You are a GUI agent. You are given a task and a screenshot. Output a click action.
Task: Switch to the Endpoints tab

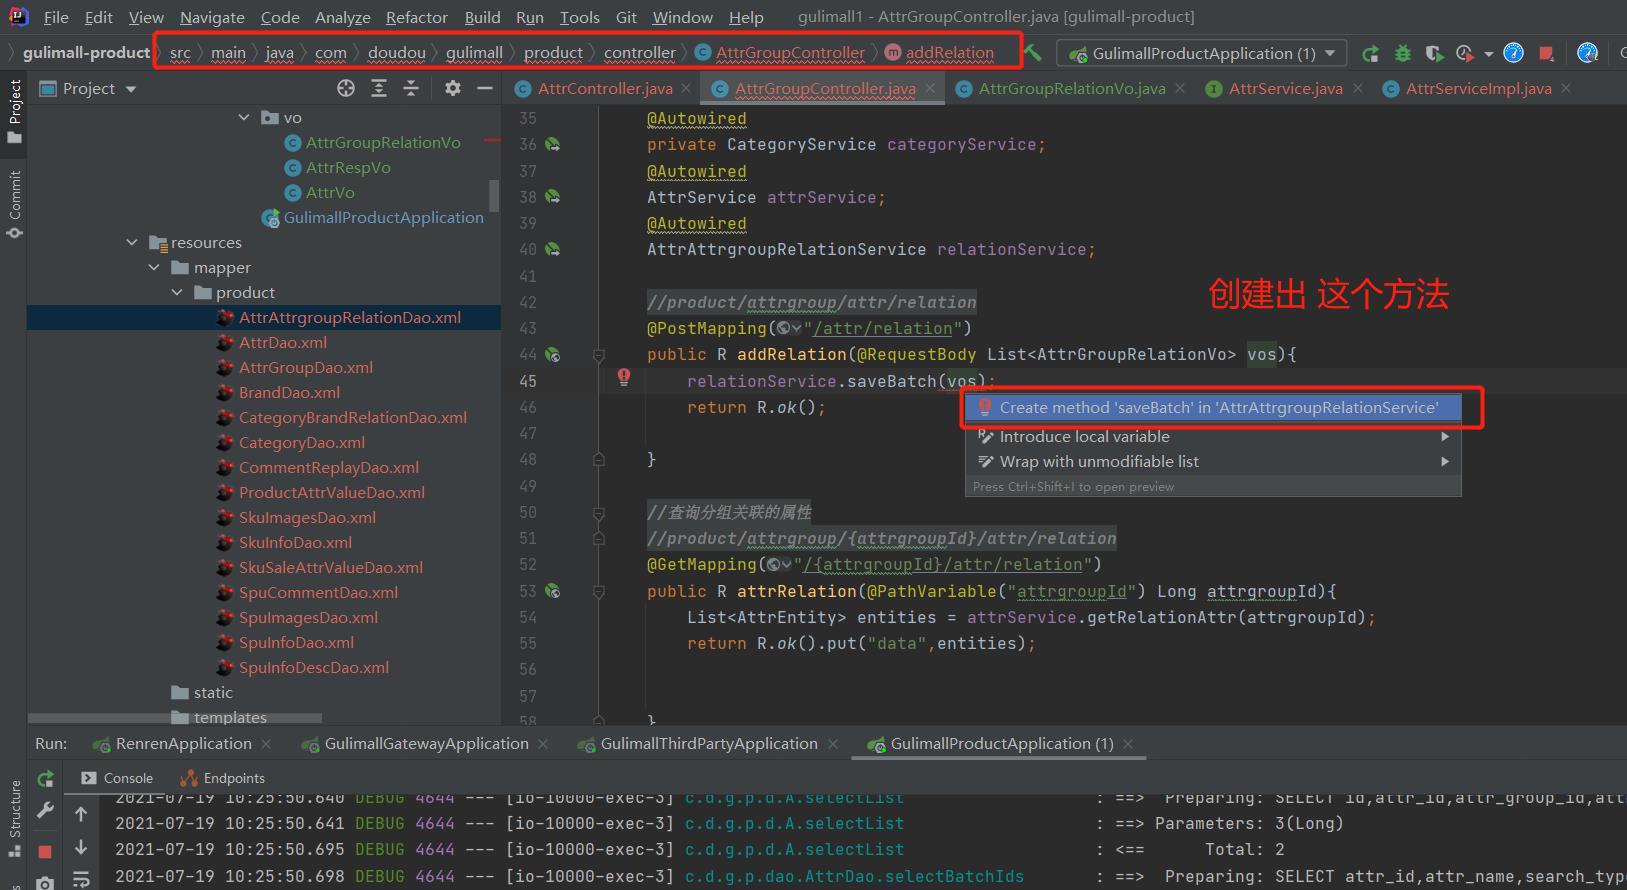pyautogui.click(x=222, y=778)
